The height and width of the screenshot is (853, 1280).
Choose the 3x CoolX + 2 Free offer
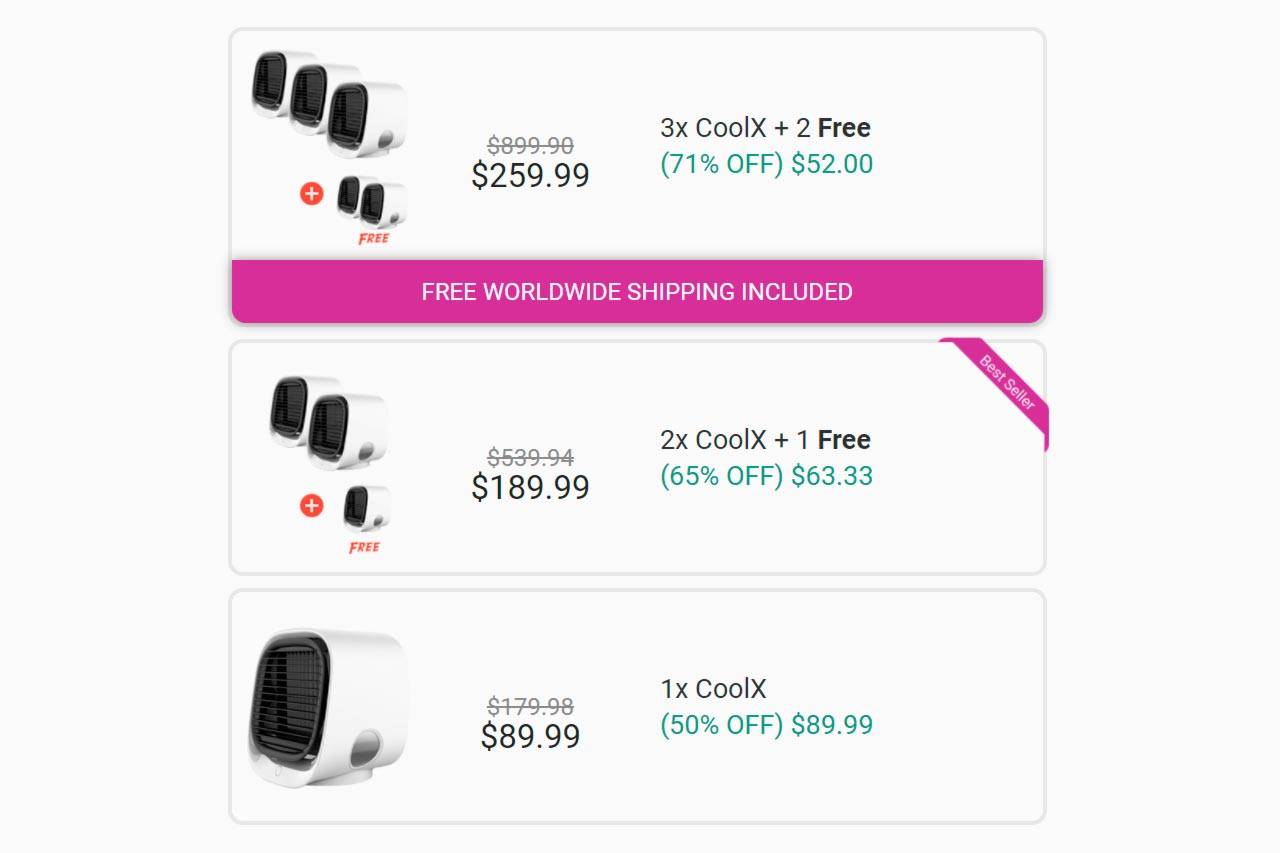tap(765, 128)
